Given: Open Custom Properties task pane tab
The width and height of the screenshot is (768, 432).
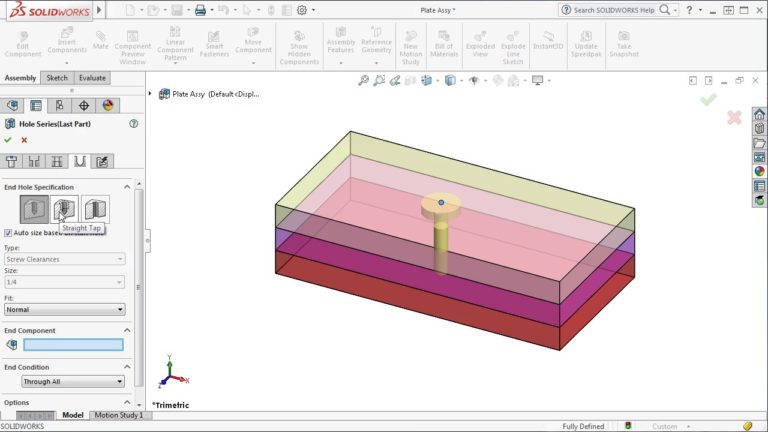Looking at the screenshot, I should 759,186.
